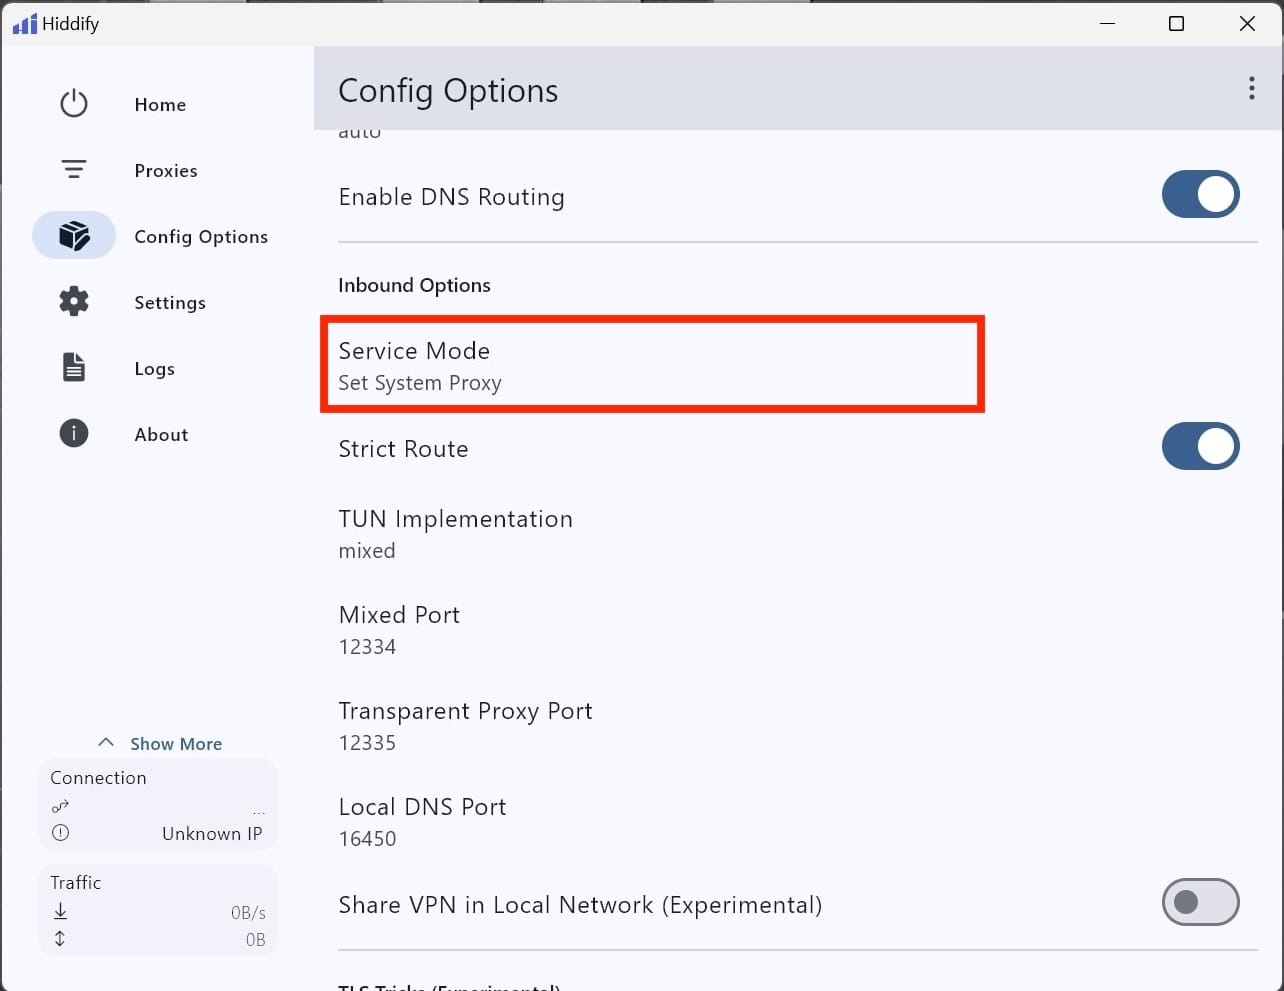Open the three-dot overflow menu
The height and width of the screenshot is (991, 1284).
pyautogui.click(x=1251, y=89)
